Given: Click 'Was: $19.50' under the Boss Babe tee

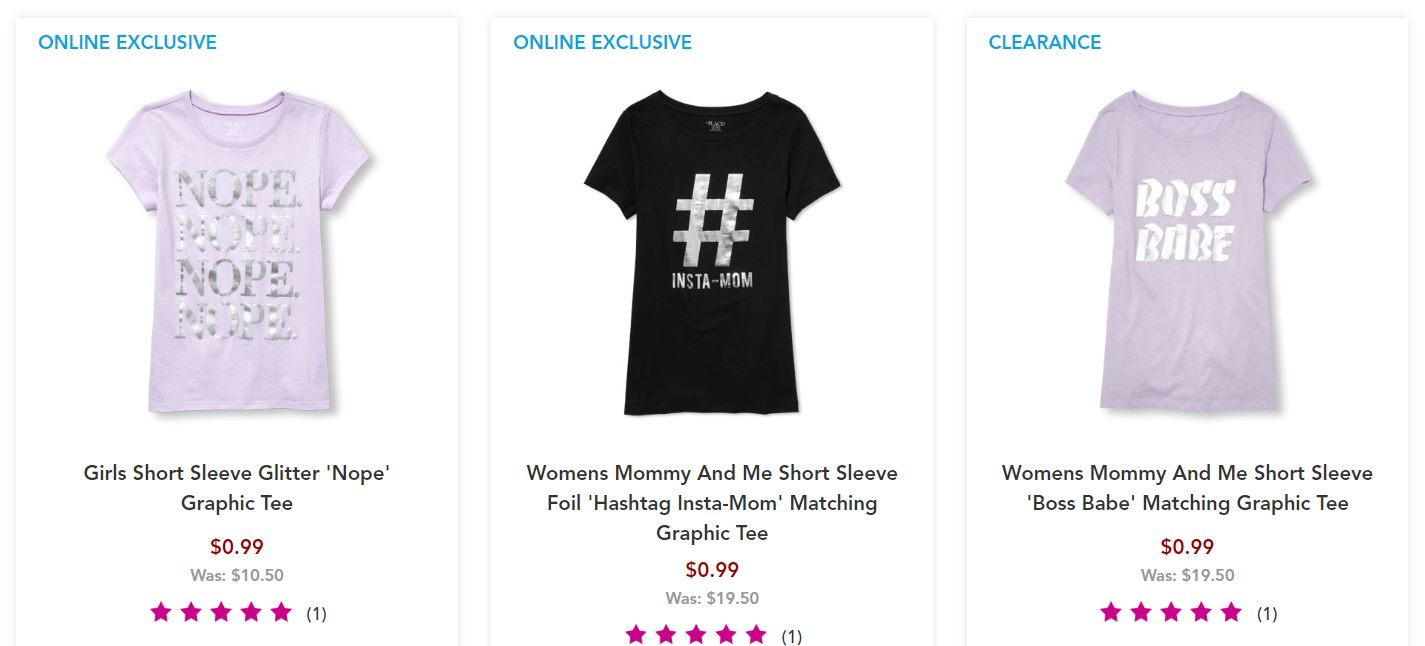Looking at the screenshot, I should 1187,576.
